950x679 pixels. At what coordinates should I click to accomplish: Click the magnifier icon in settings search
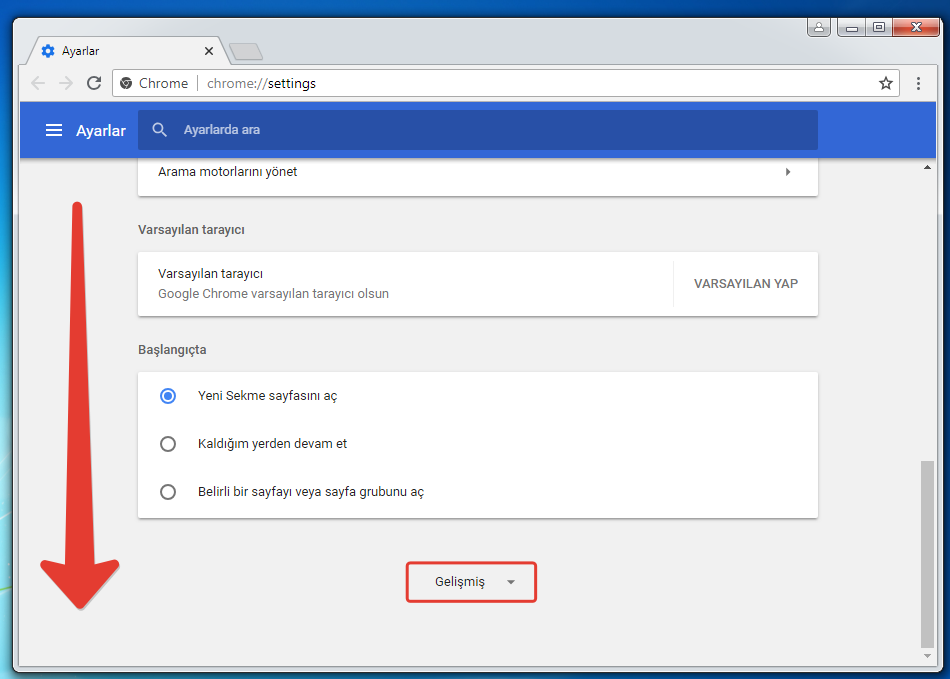click(x=159, y=130)
